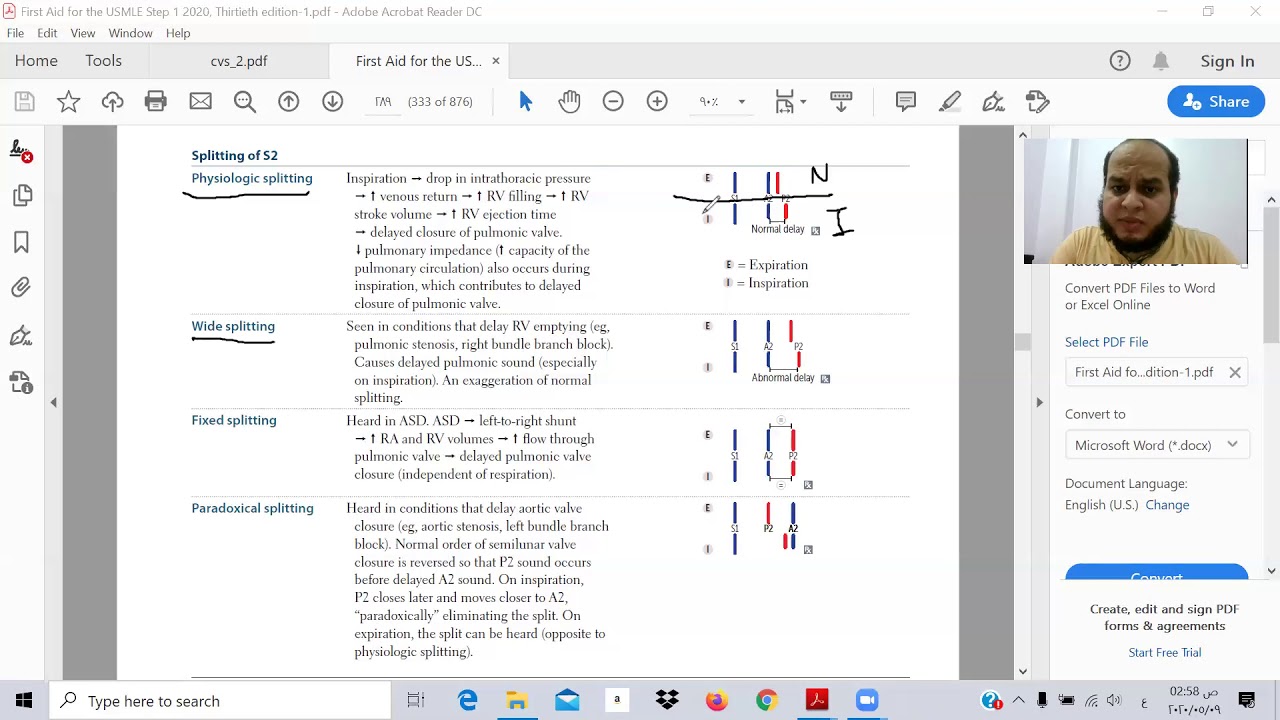Open the fit page options tool

(x=789, y=101)
